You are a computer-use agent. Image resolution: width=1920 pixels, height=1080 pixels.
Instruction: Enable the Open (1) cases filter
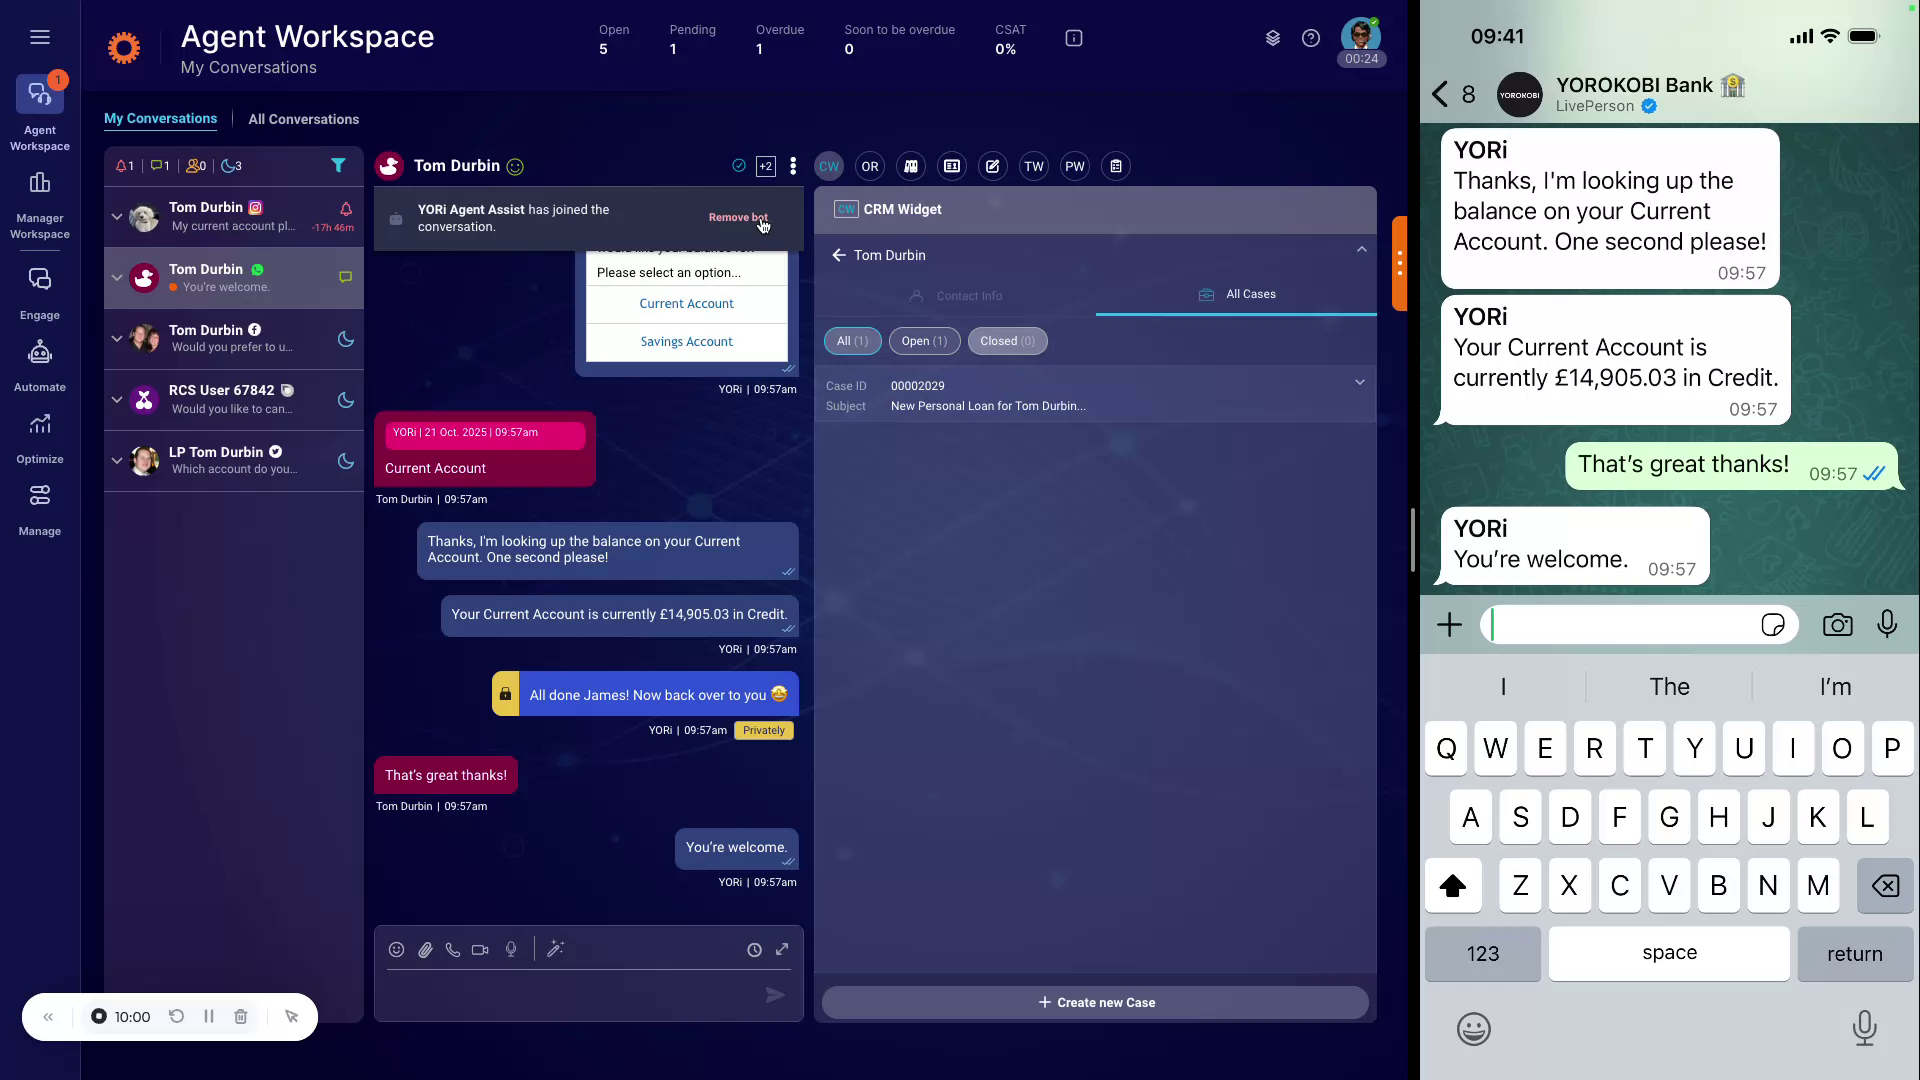point(923,341)
